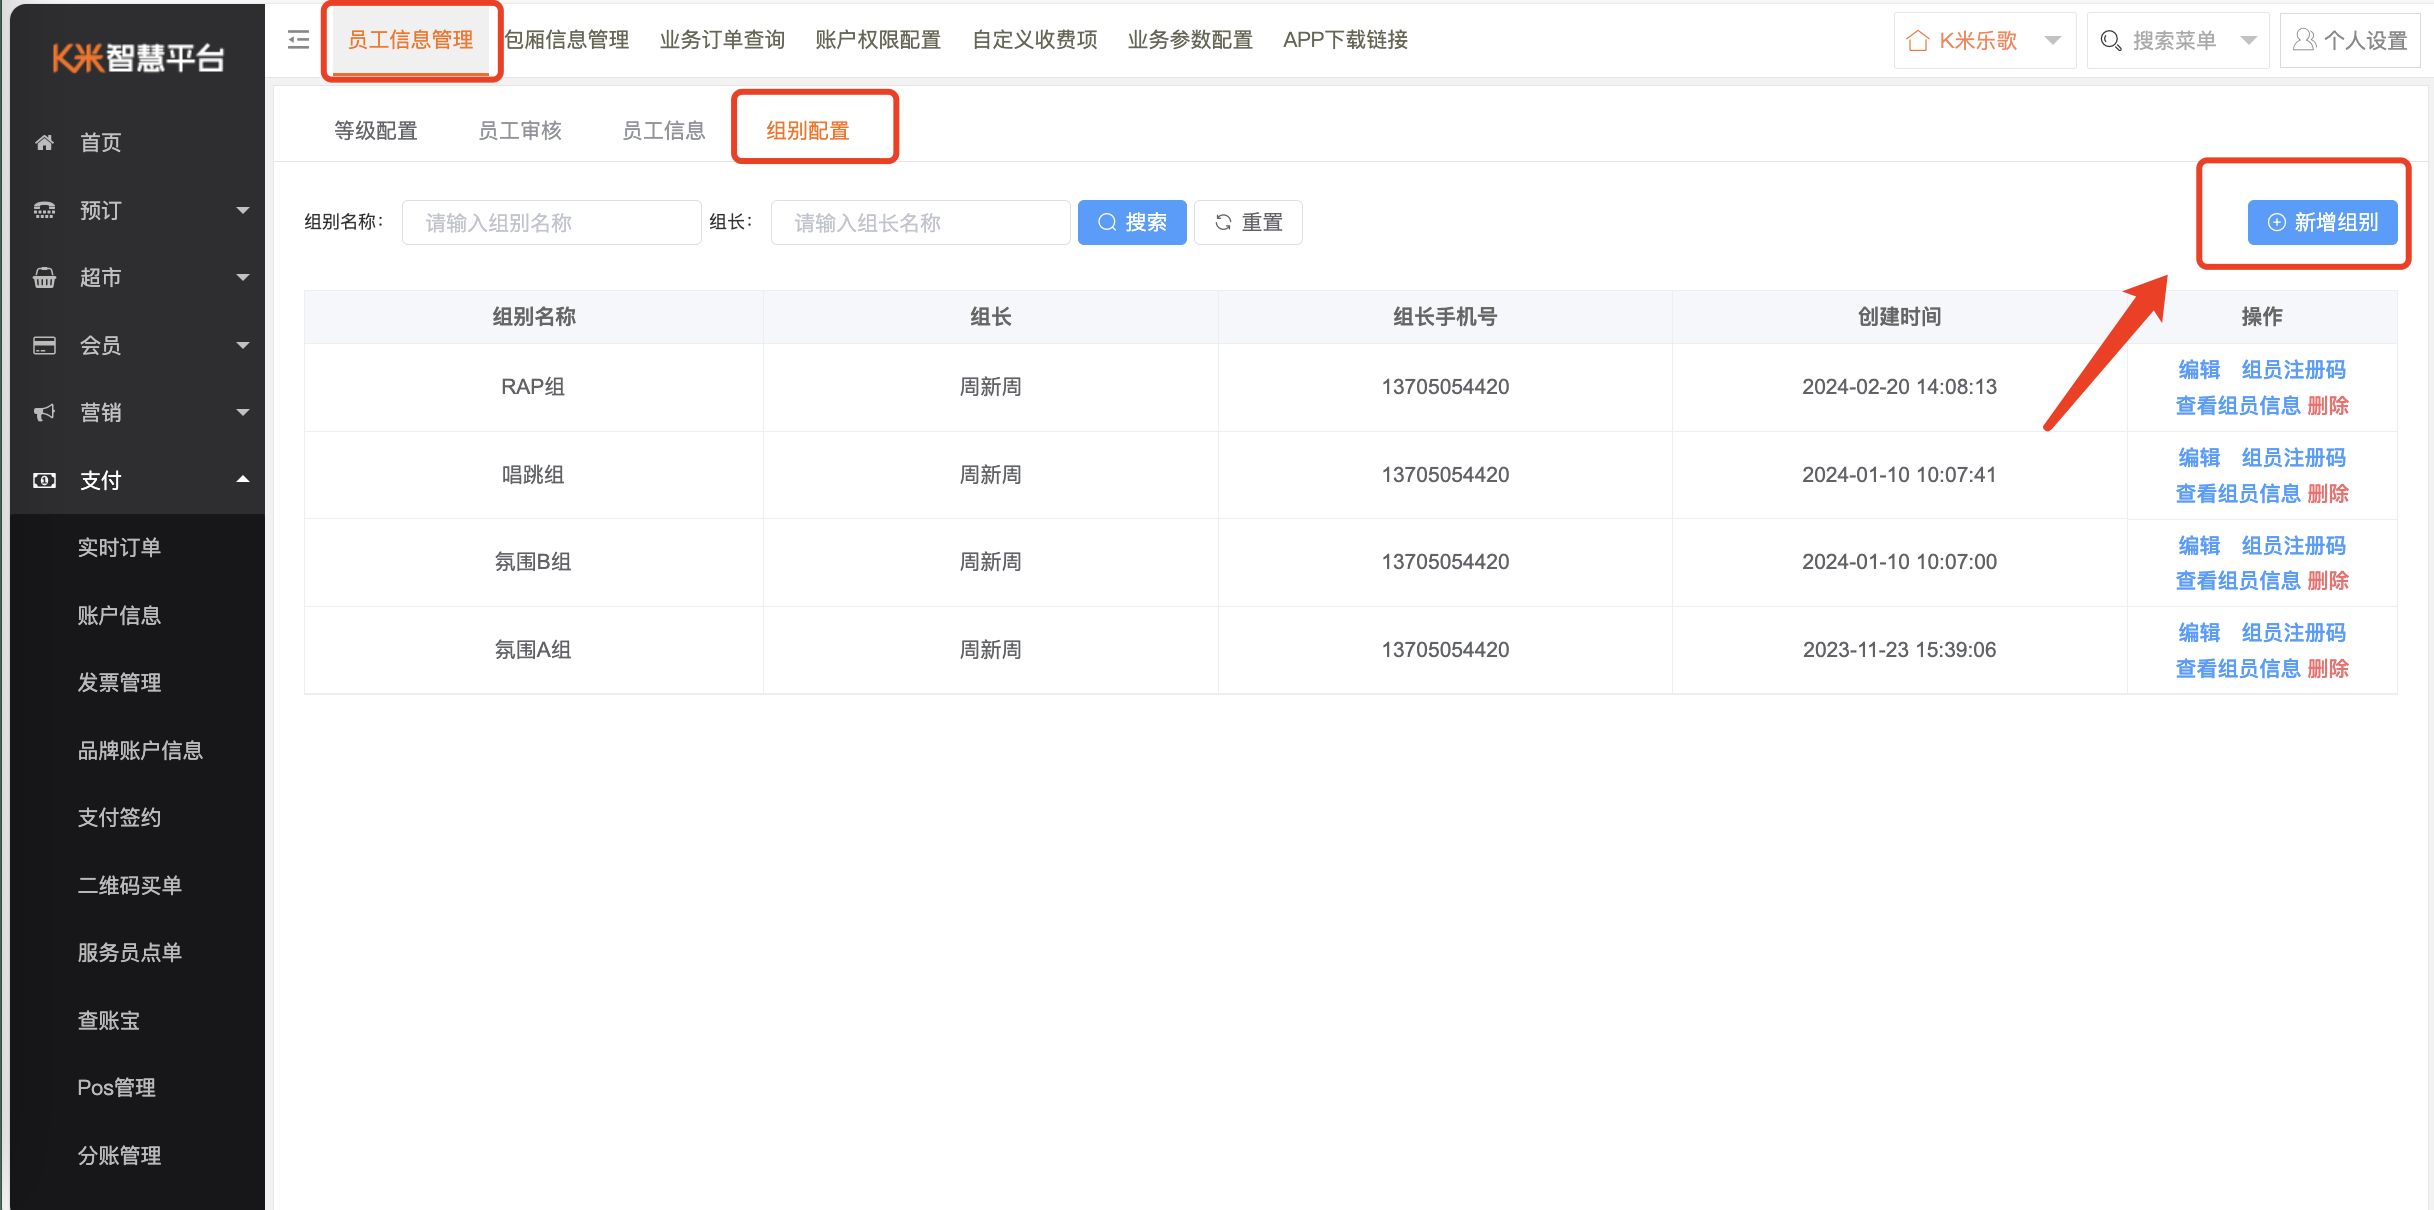Viewport: 2434px width, 1210px height.
Task: Open the 员工信息管理 top menu
Action: [410, 40]
